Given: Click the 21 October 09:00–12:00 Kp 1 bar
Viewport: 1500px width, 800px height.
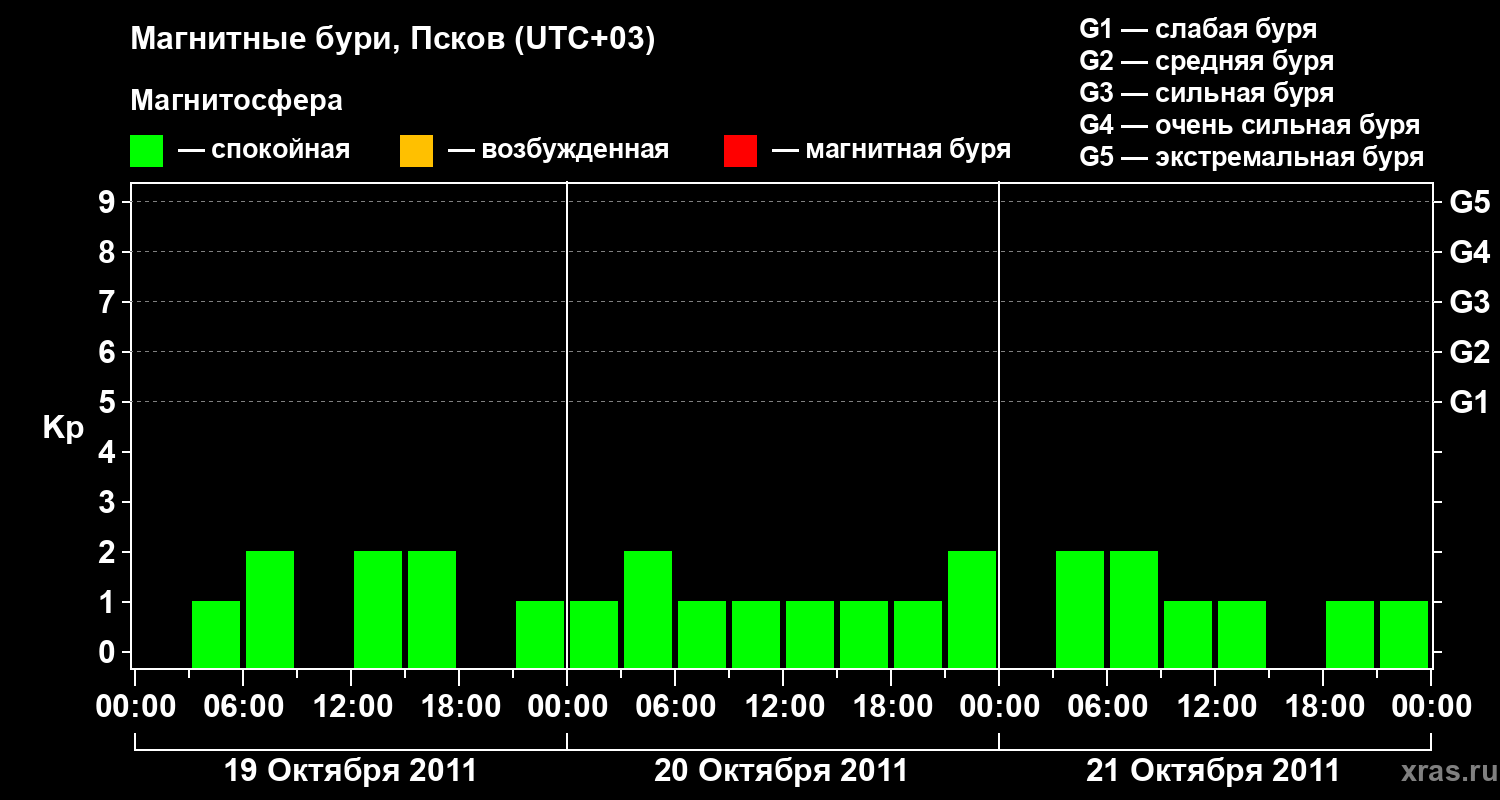Looking at the screenshot, I should [1188, 634].
